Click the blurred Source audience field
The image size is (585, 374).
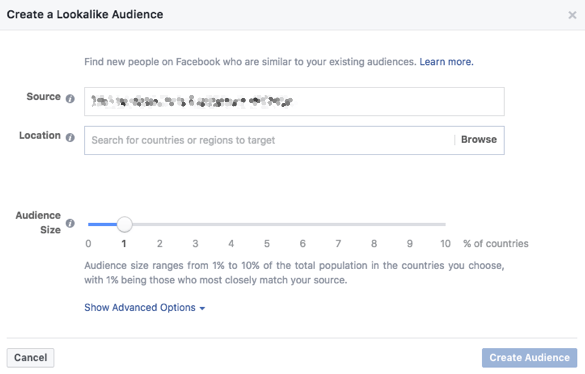point(294,102)
